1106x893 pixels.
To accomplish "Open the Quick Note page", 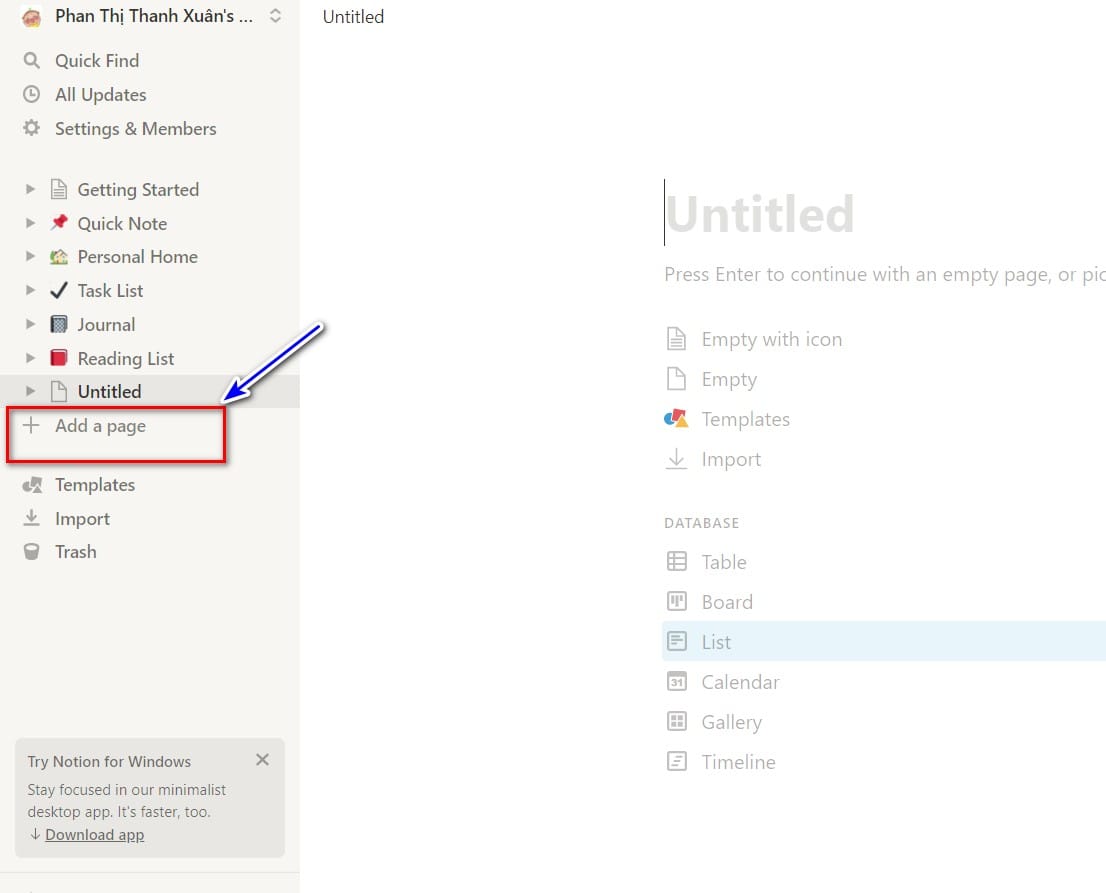I will pyautogui.click(x=122, y=224).
